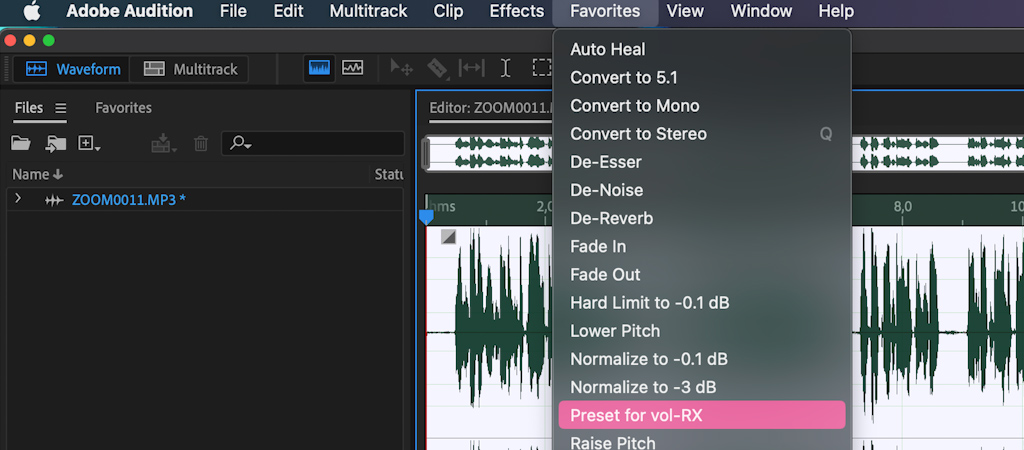Screen dimensions: 1024x450
Task: Expand the ZOOM0011.MP3 file entry
Action: [18, 199]
